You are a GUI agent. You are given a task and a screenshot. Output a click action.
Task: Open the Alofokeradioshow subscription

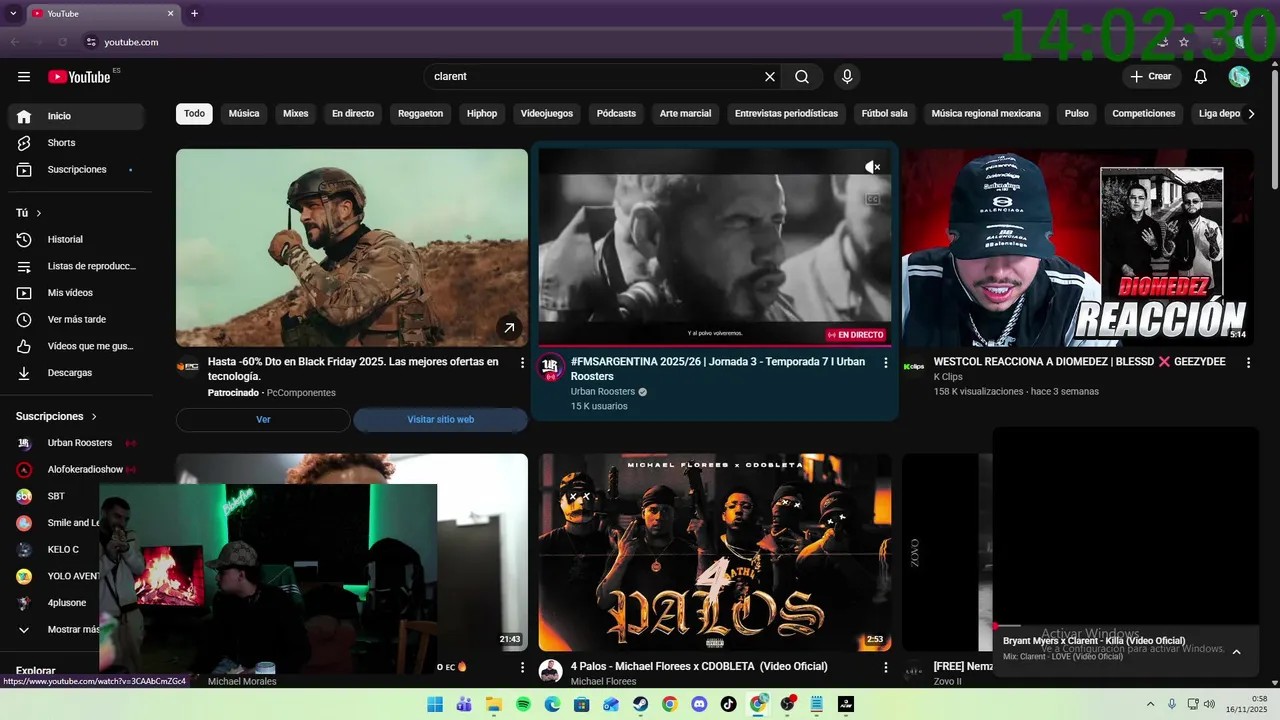76,470
